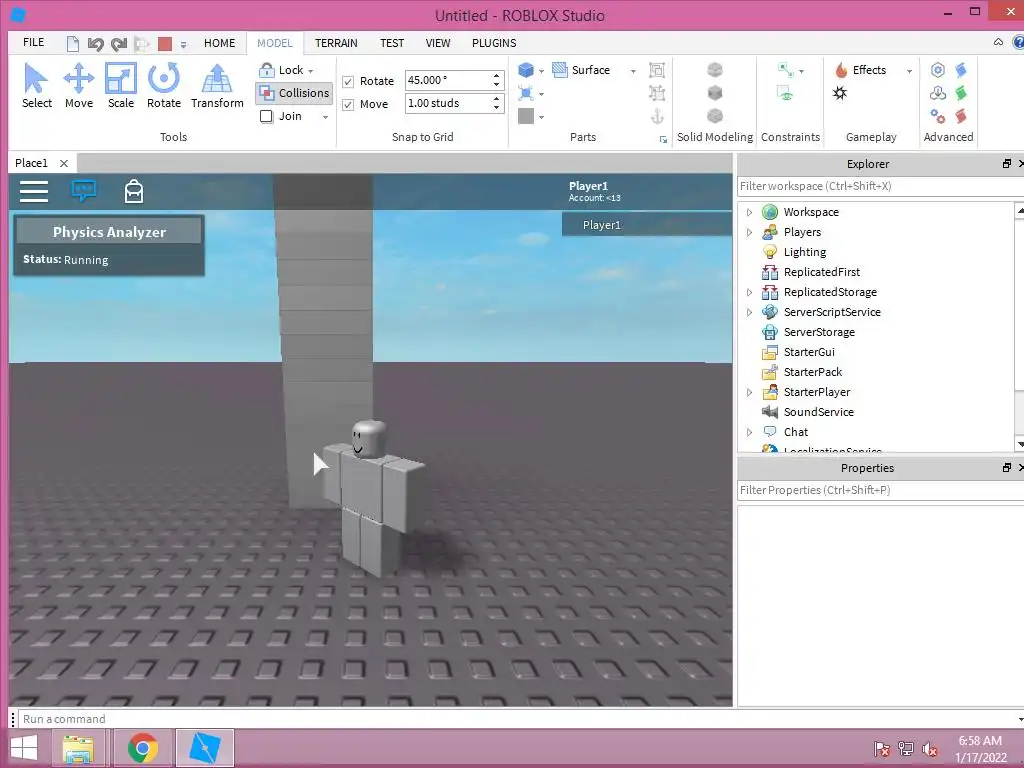The height and width of the screenshot is (768, 1024).
Task: Switch to the TEST ribbon tab
Action: 392,43
